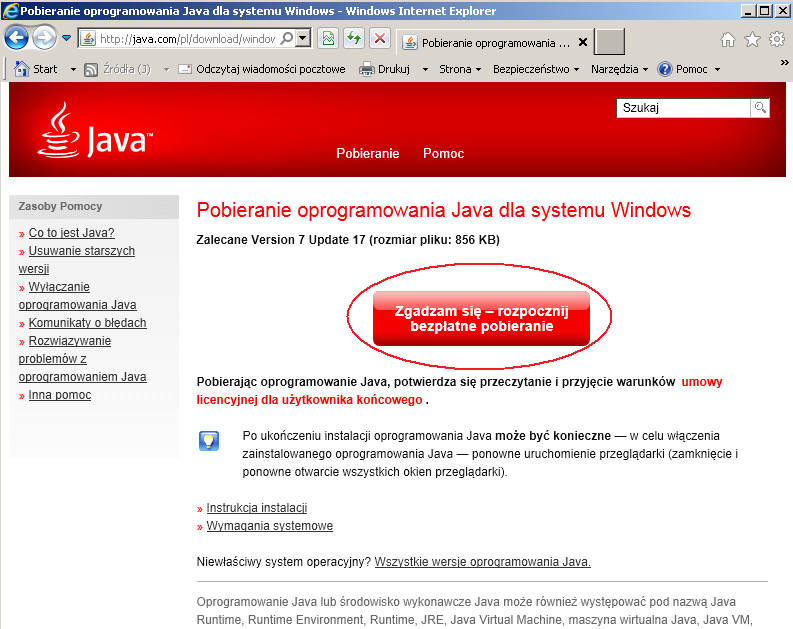Open the 'Inna pomoc' sidebar link
The height and width of the screenshot is (629, 793).
tap(60, 395)
